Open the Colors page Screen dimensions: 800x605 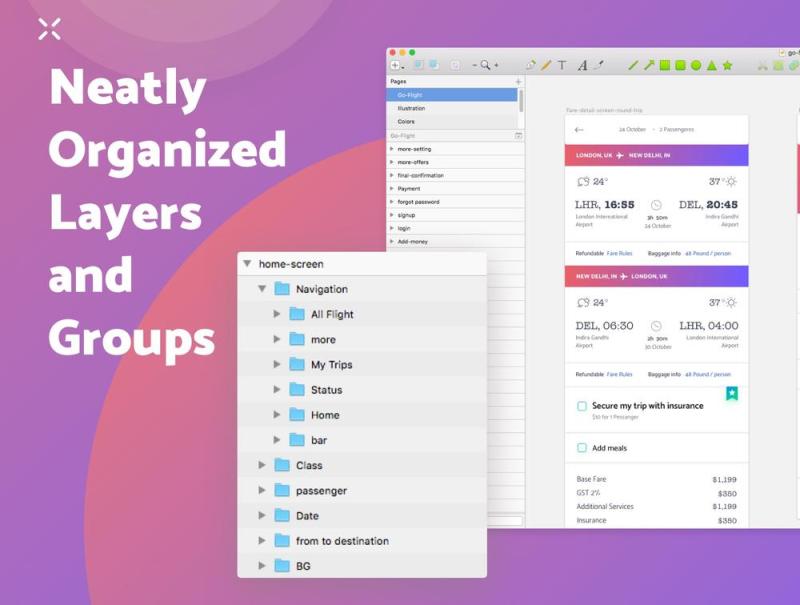(406, 121)
